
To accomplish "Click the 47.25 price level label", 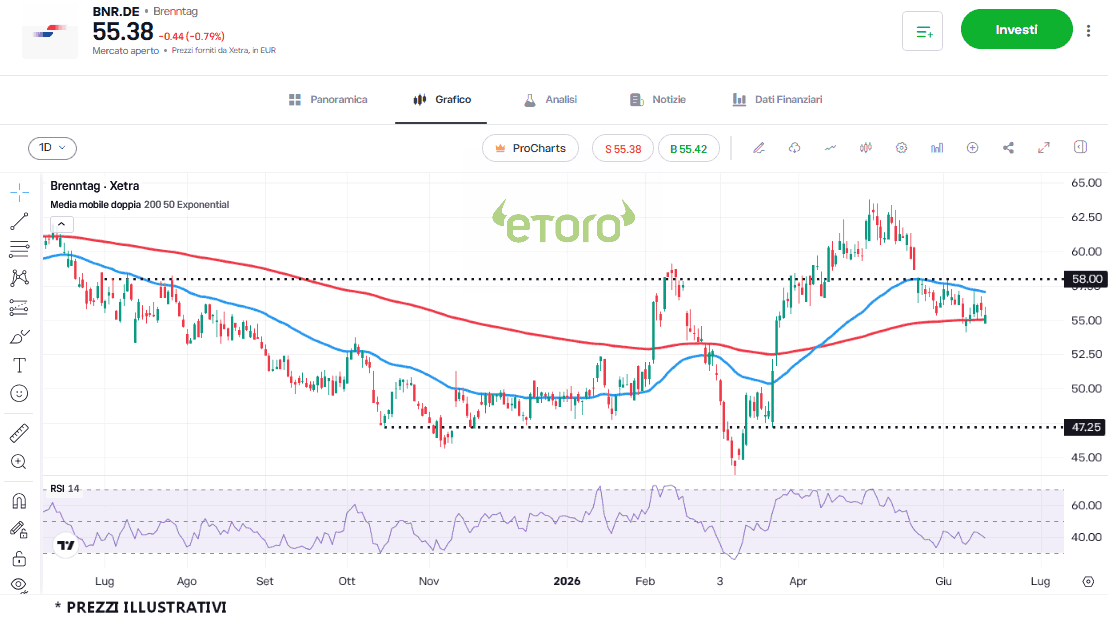I will [1085, 427].
